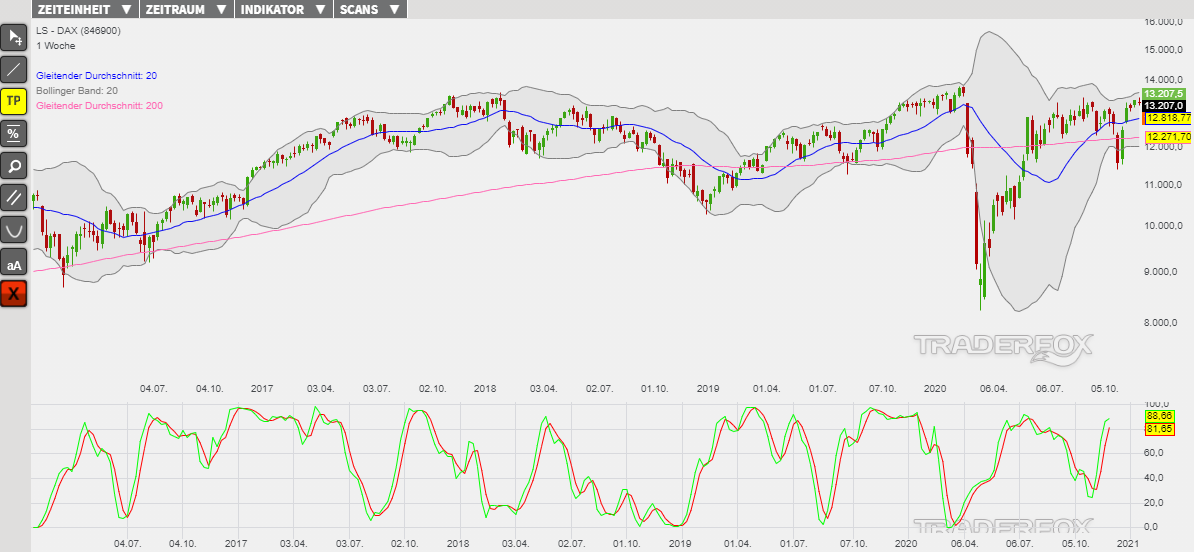Click the 15.000,0 price axis label

1163,49
